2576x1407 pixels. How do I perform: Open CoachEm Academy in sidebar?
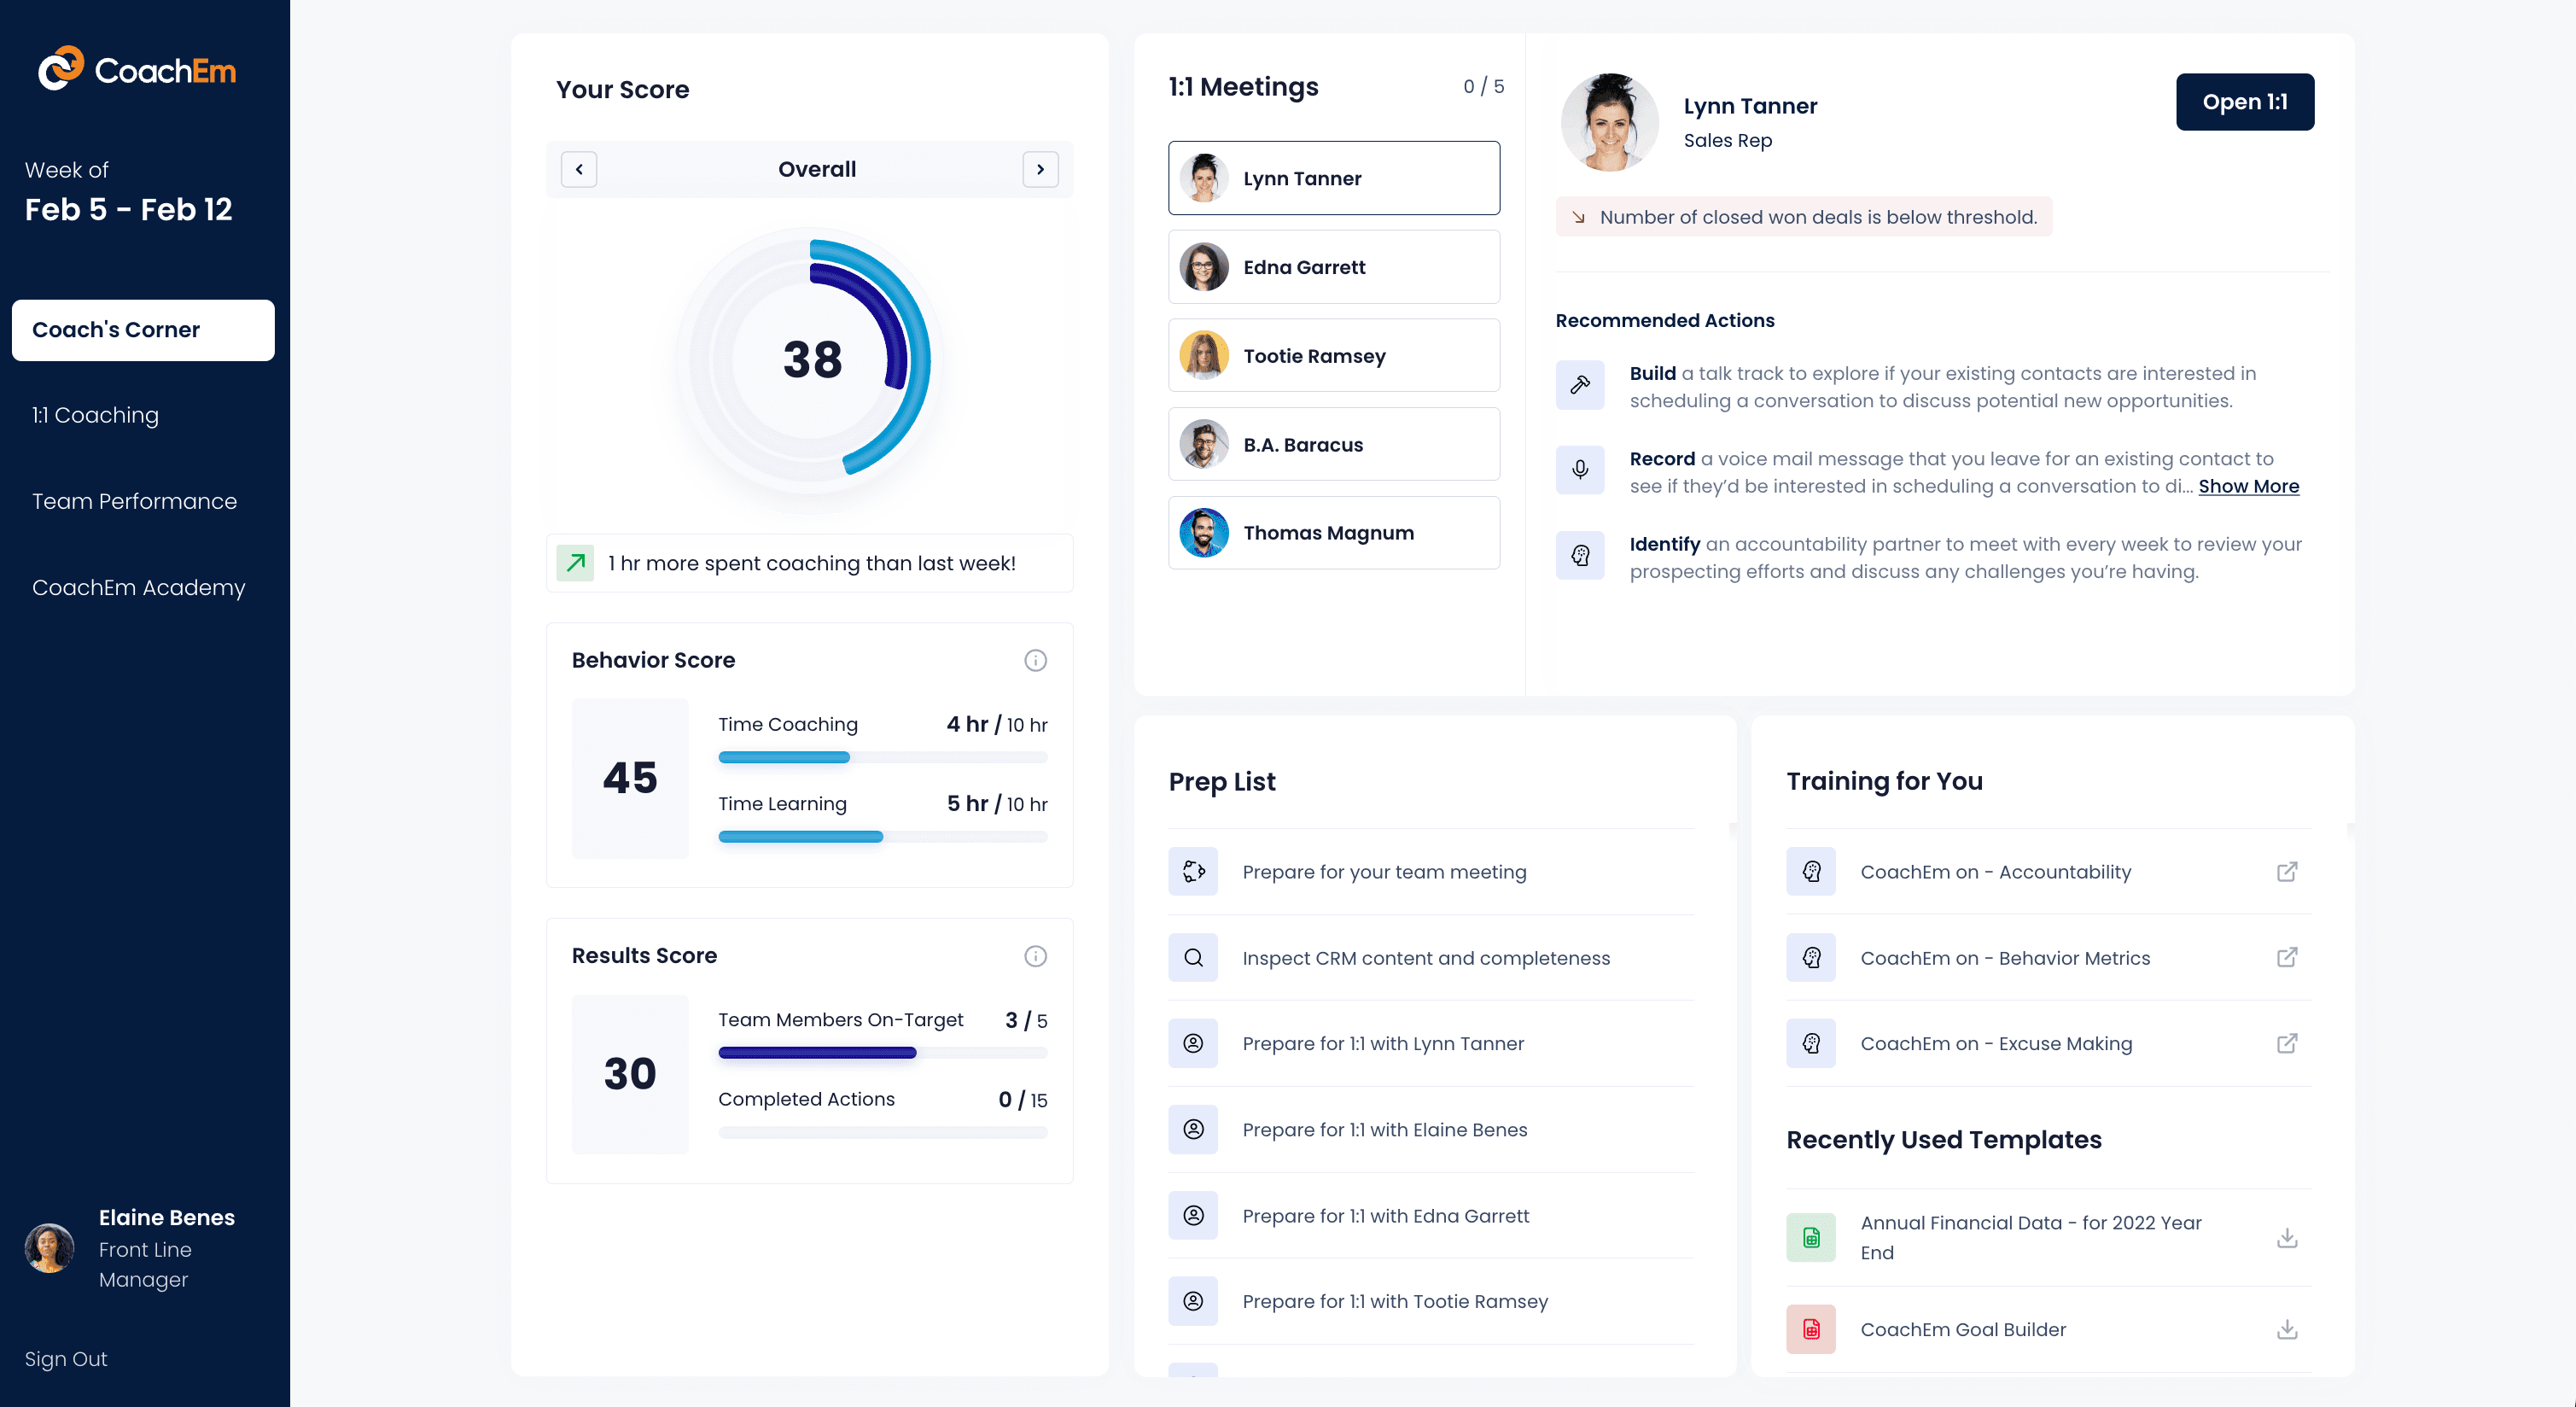click(138, 587)
